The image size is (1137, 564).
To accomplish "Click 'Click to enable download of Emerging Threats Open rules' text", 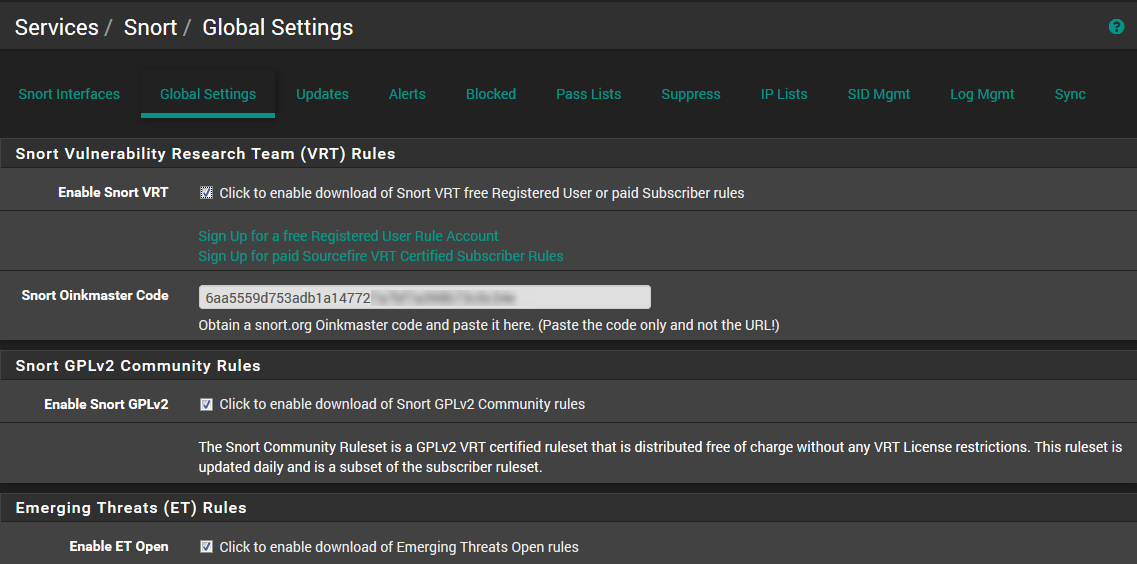I will point(399,547).
